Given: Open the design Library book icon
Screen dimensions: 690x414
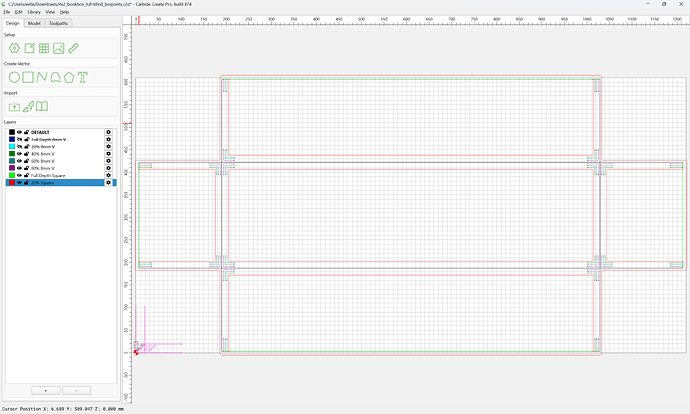Looking at the screenshot, I should click(42, 106).
